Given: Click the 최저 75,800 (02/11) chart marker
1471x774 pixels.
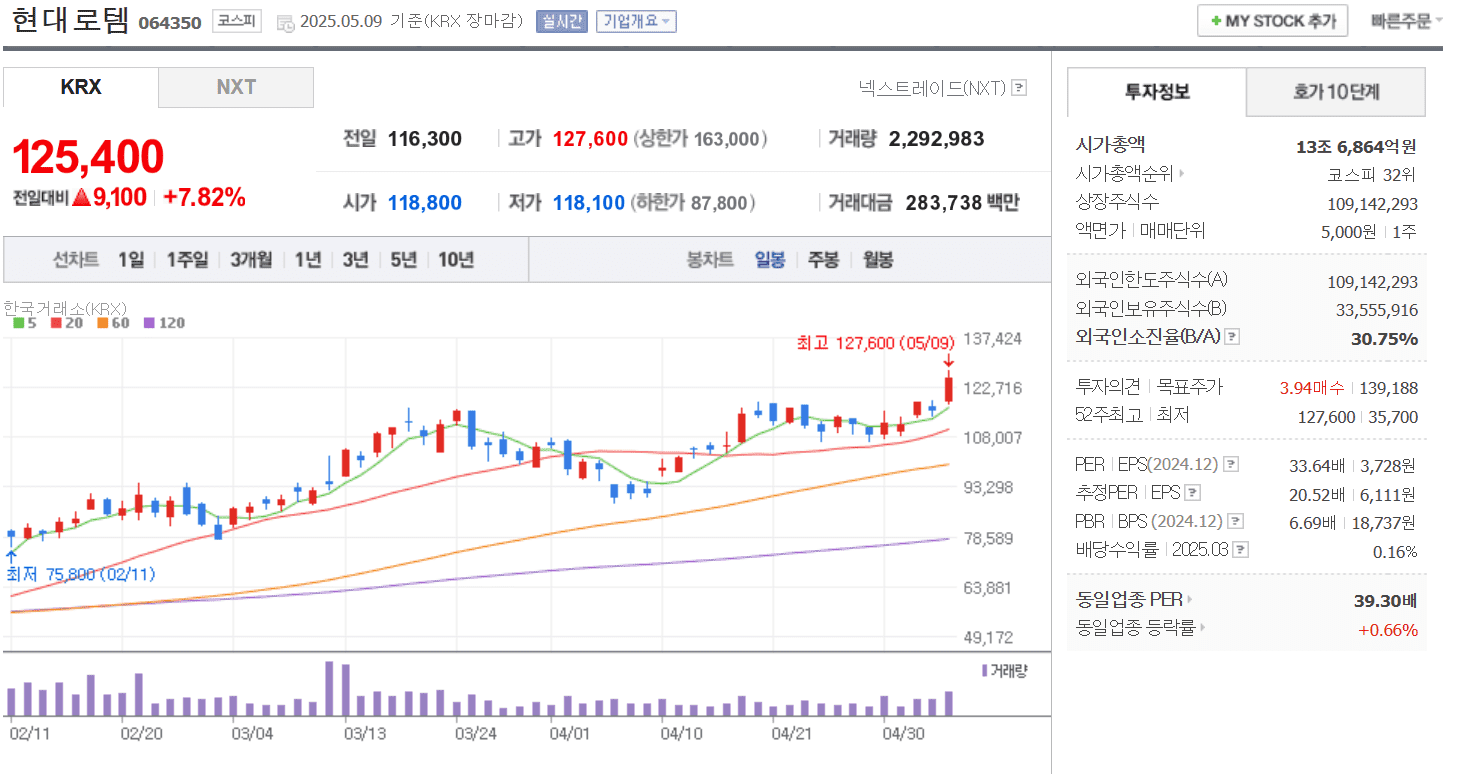Looking at the screenshot, I should (x=80, y=574).
